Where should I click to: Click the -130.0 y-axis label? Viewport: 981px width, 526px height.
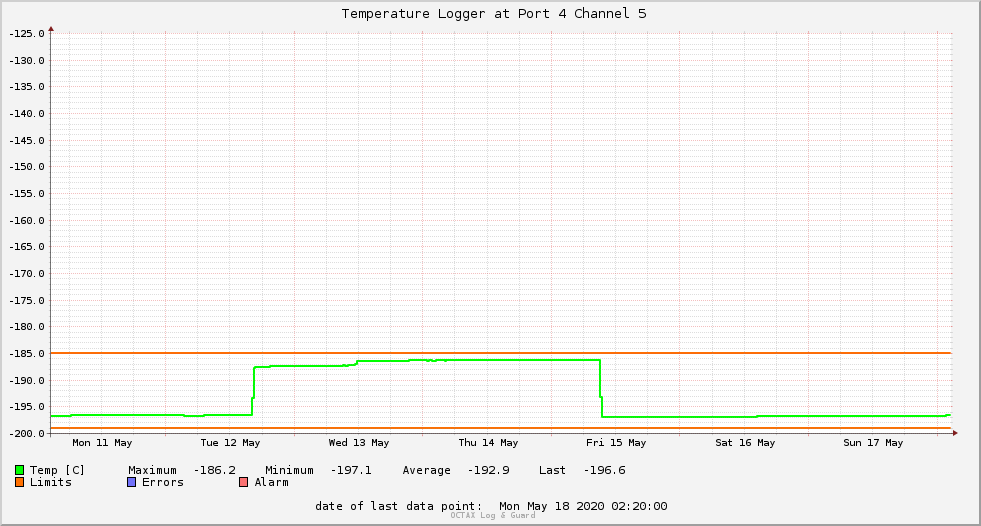(x=27, y=61)
